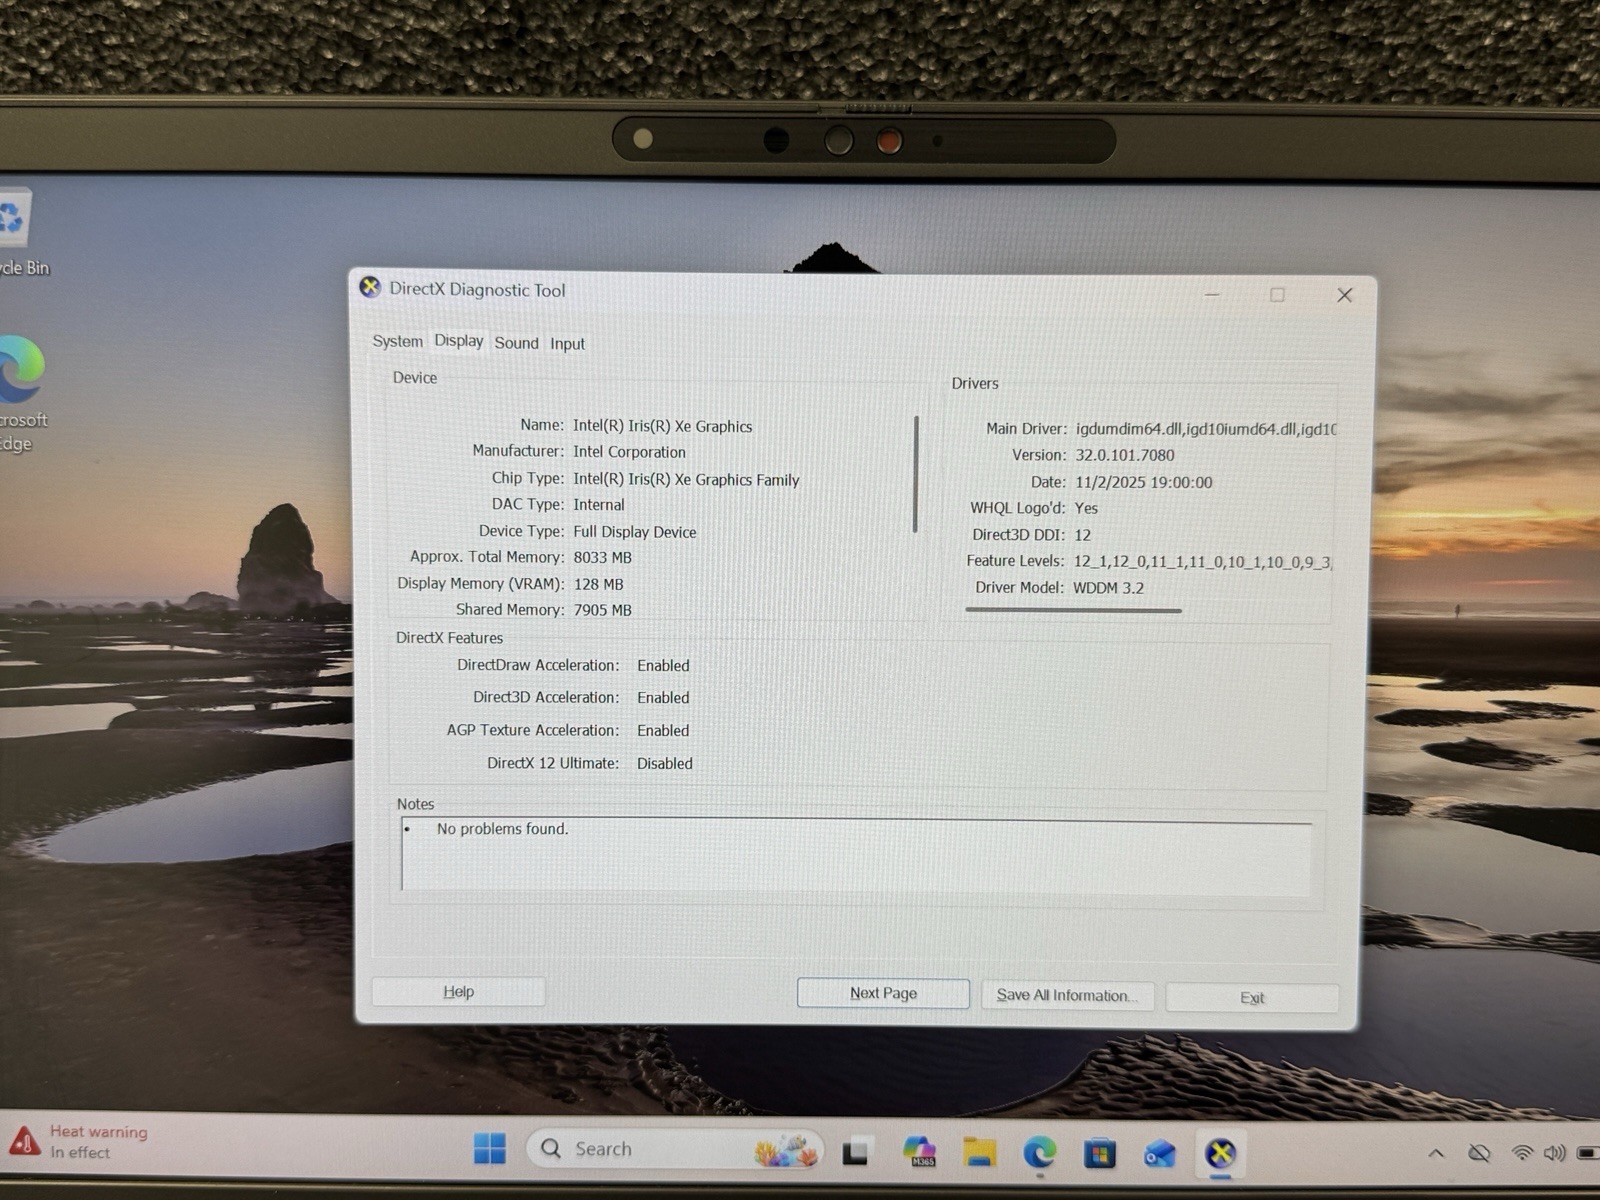Click the DirectX Diagnostic taskbar icon
This screenshot has width=1600, height=1200.
[x=1220, y=1155]
